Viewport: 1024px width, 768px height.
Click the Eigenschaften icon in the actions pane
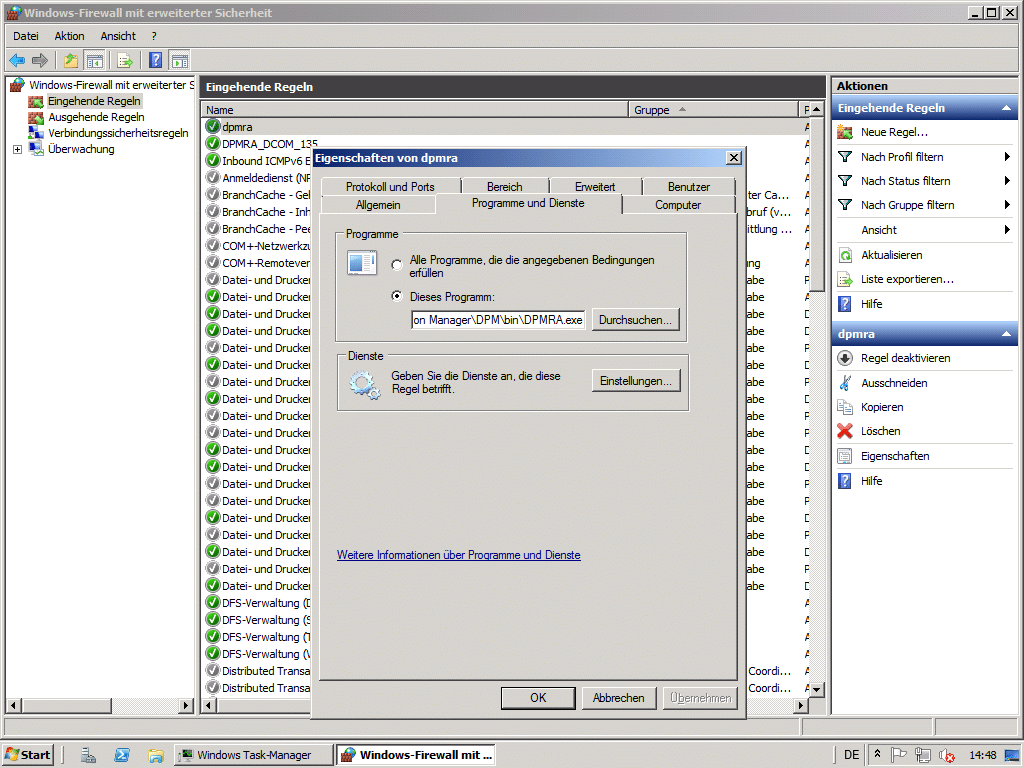tap(845, 456)
